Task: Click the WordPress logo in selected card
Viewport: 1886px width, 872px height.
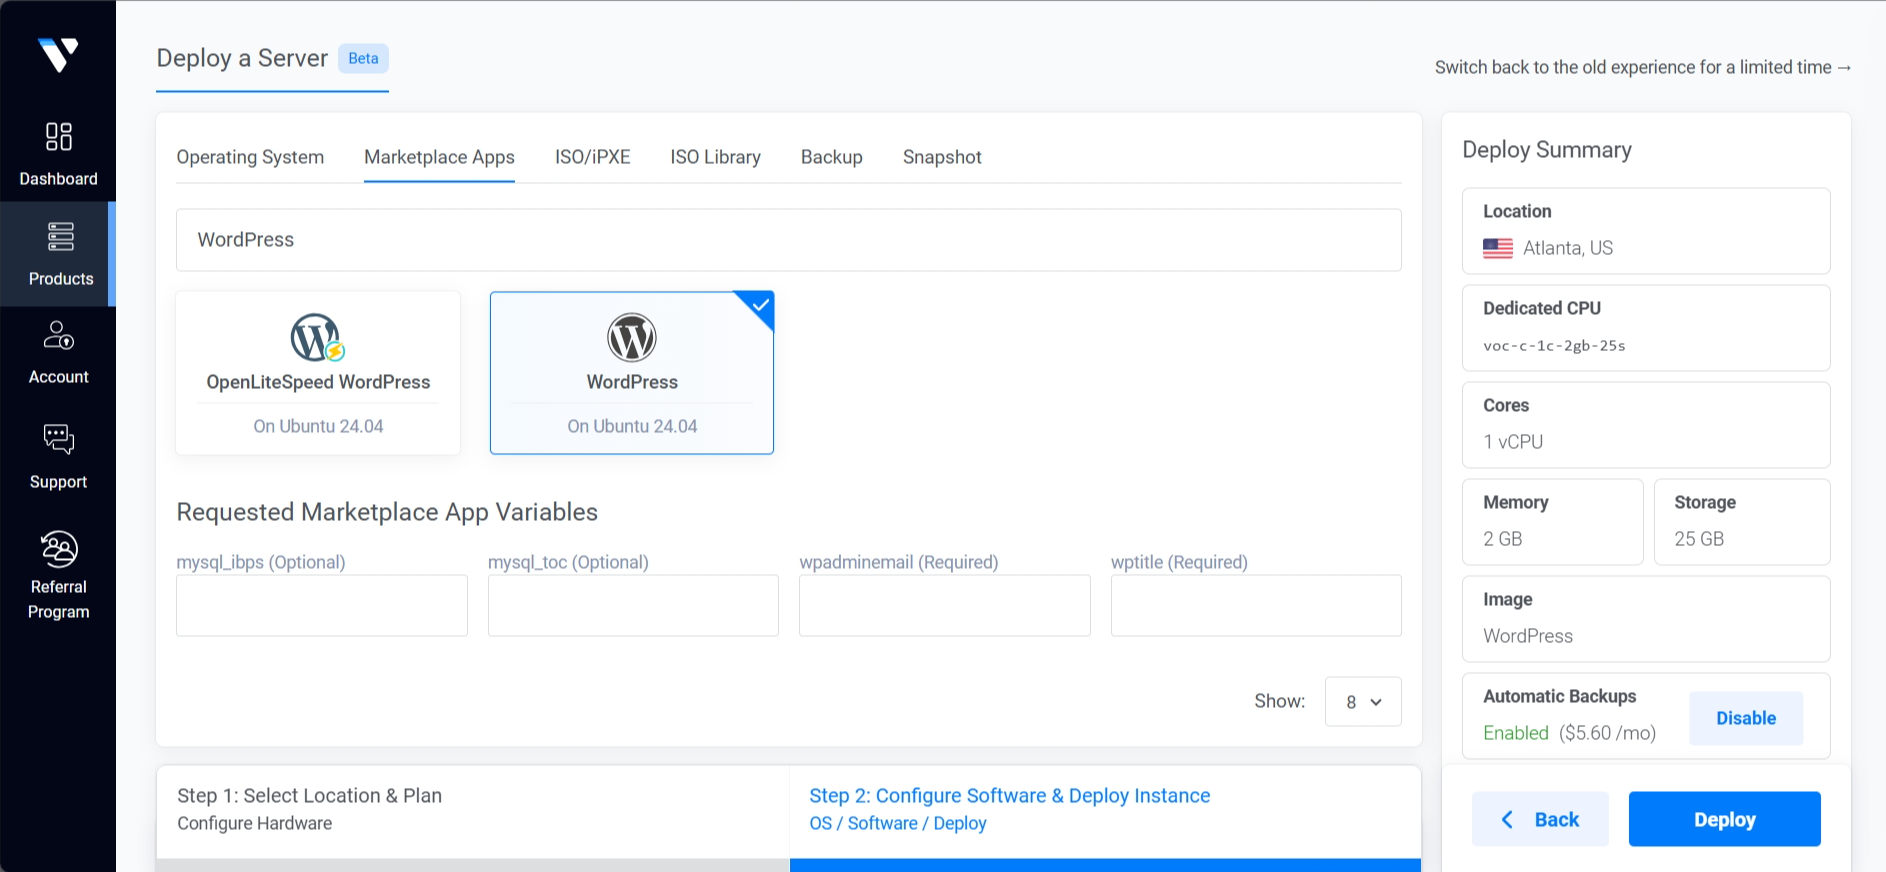Action: [632, 338]
